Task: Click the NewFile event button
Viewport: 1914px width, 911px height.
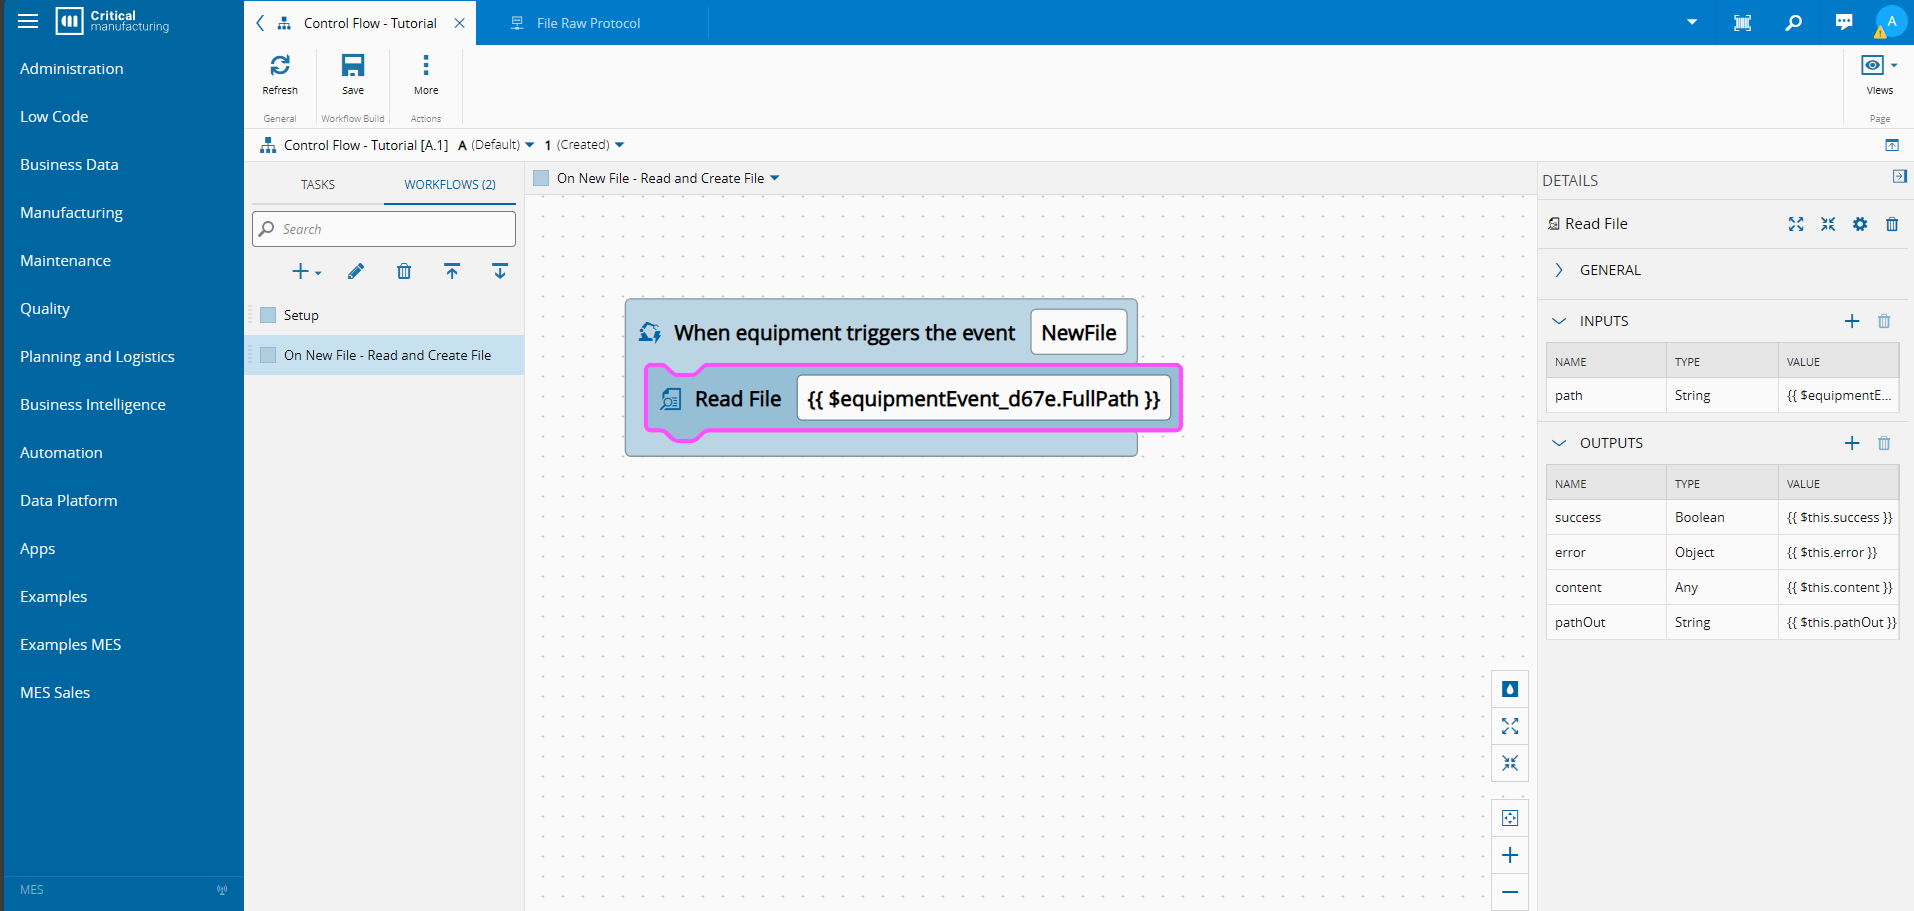Action: [1078, 333]
